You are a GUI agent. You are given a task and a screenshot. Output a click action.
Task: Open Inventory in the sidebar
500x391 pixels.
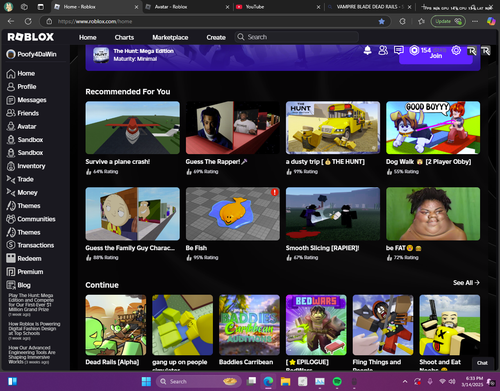(26, 166)
